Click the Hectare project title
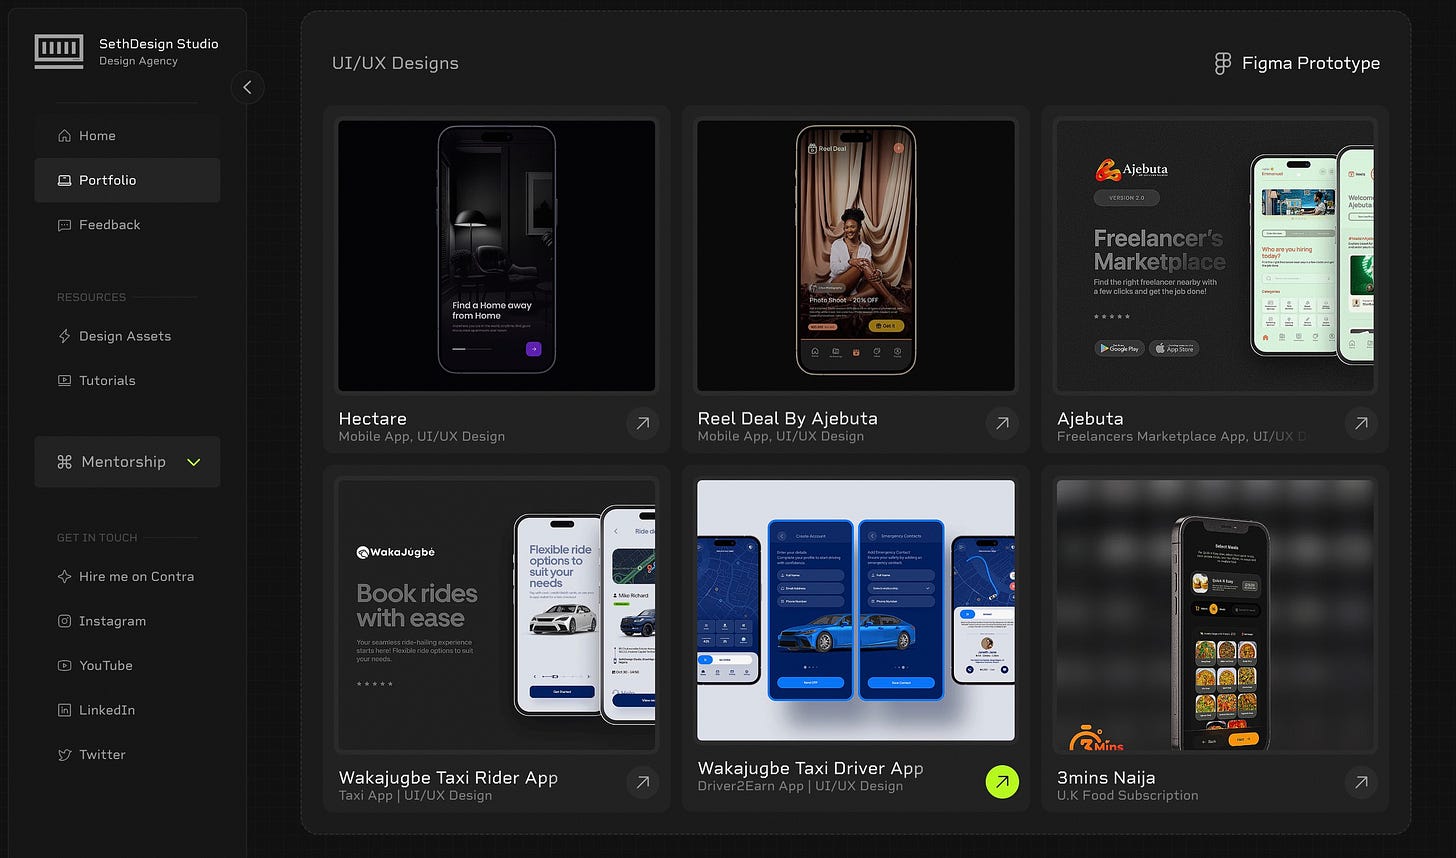Screen dimensions: 1456x858 pos(373,419)
